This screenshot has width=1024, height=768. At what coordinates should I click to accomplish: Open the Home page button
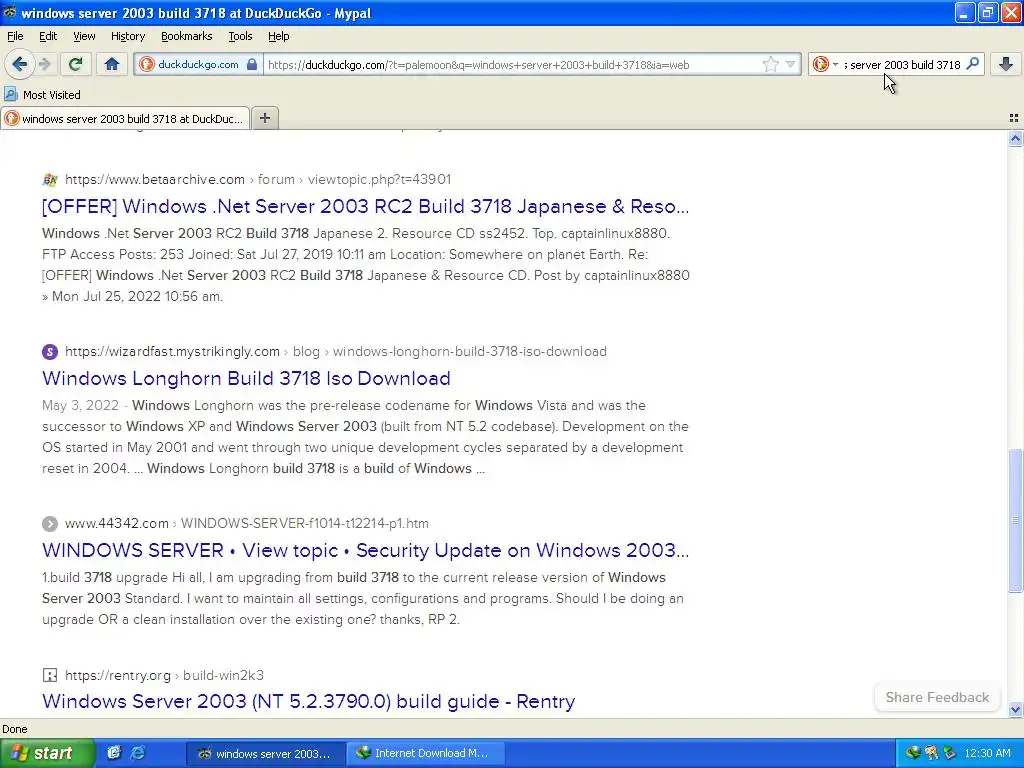tap(112, 64)
